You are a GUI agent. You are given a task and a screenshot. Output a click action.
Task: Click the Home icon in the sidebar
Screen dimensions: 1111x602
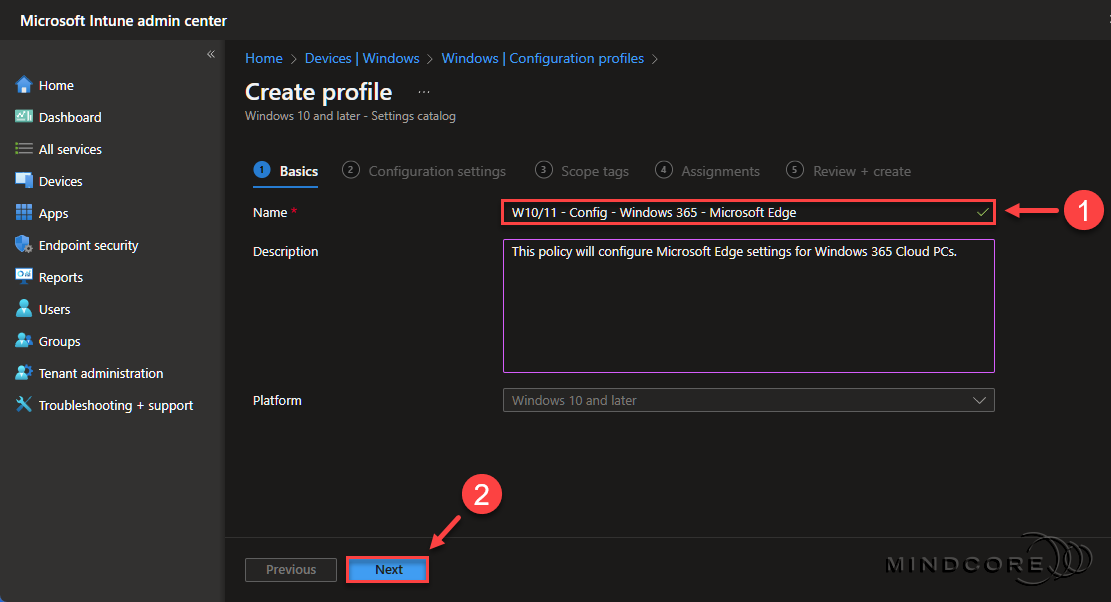(24, 85)
